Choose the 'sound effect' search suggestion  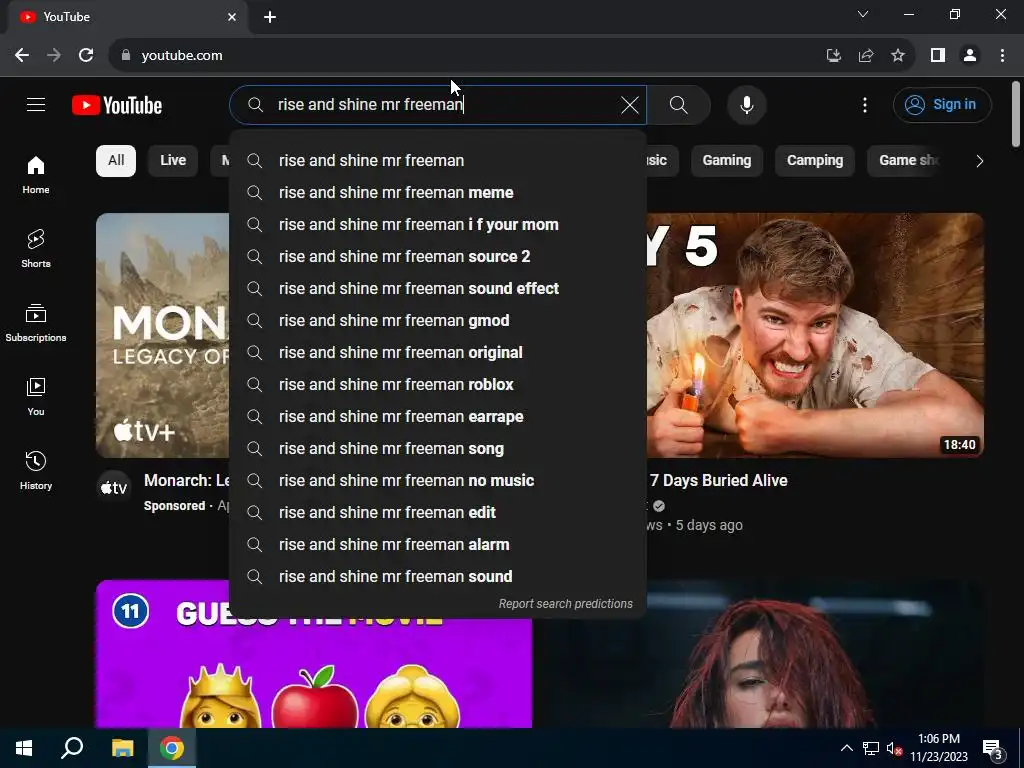pyautogui.click(x=438, y=289)
